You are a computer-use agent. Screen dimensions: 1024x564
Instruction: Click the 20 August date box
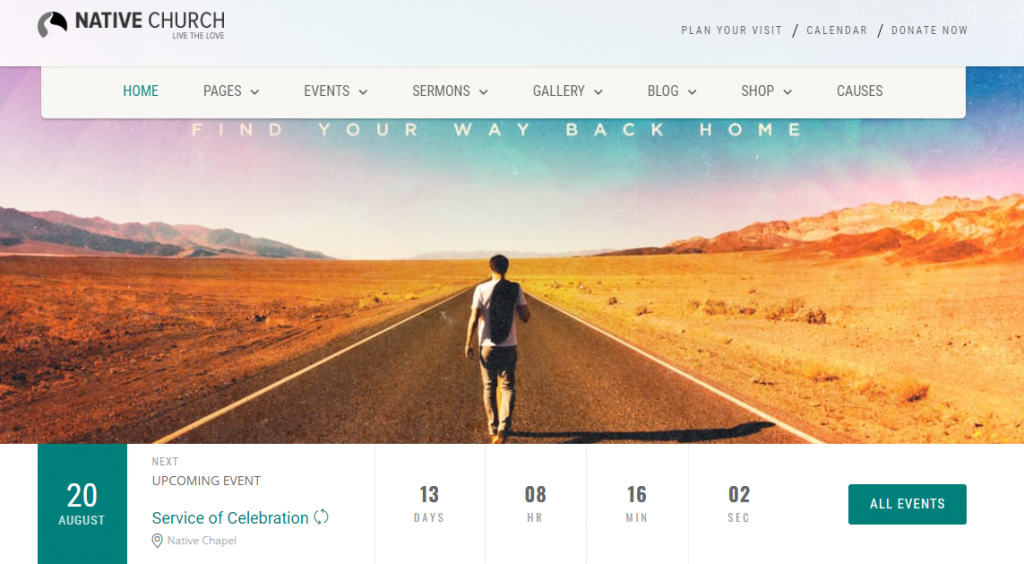(x=82, y=504)
